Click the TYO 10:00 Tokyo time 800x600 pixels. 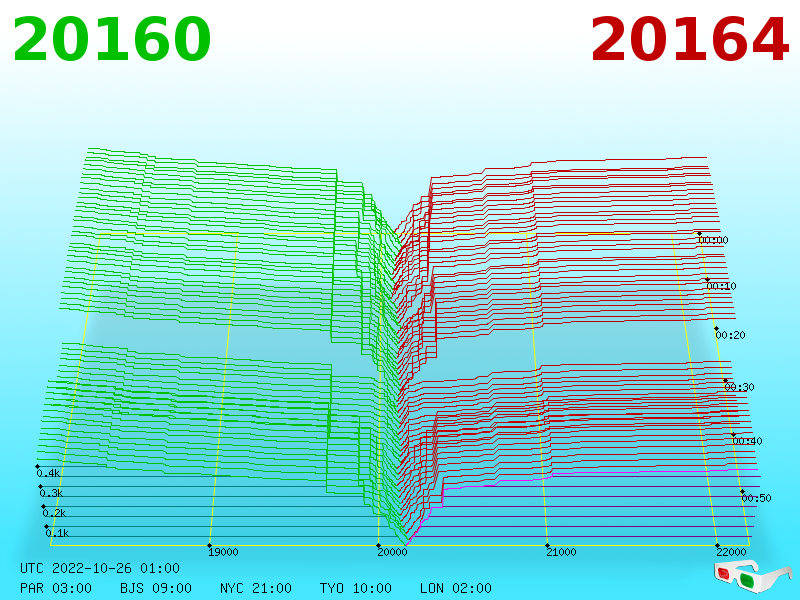(356, 588)
